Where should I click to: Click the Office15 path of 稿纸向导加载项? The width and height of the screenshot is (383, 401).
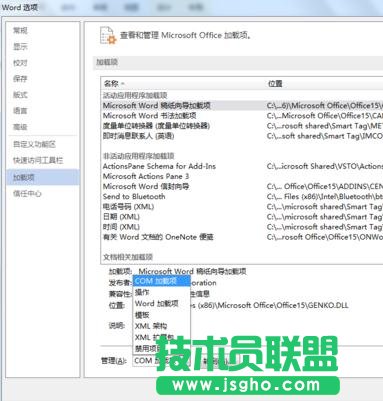(x=324, y=106)
